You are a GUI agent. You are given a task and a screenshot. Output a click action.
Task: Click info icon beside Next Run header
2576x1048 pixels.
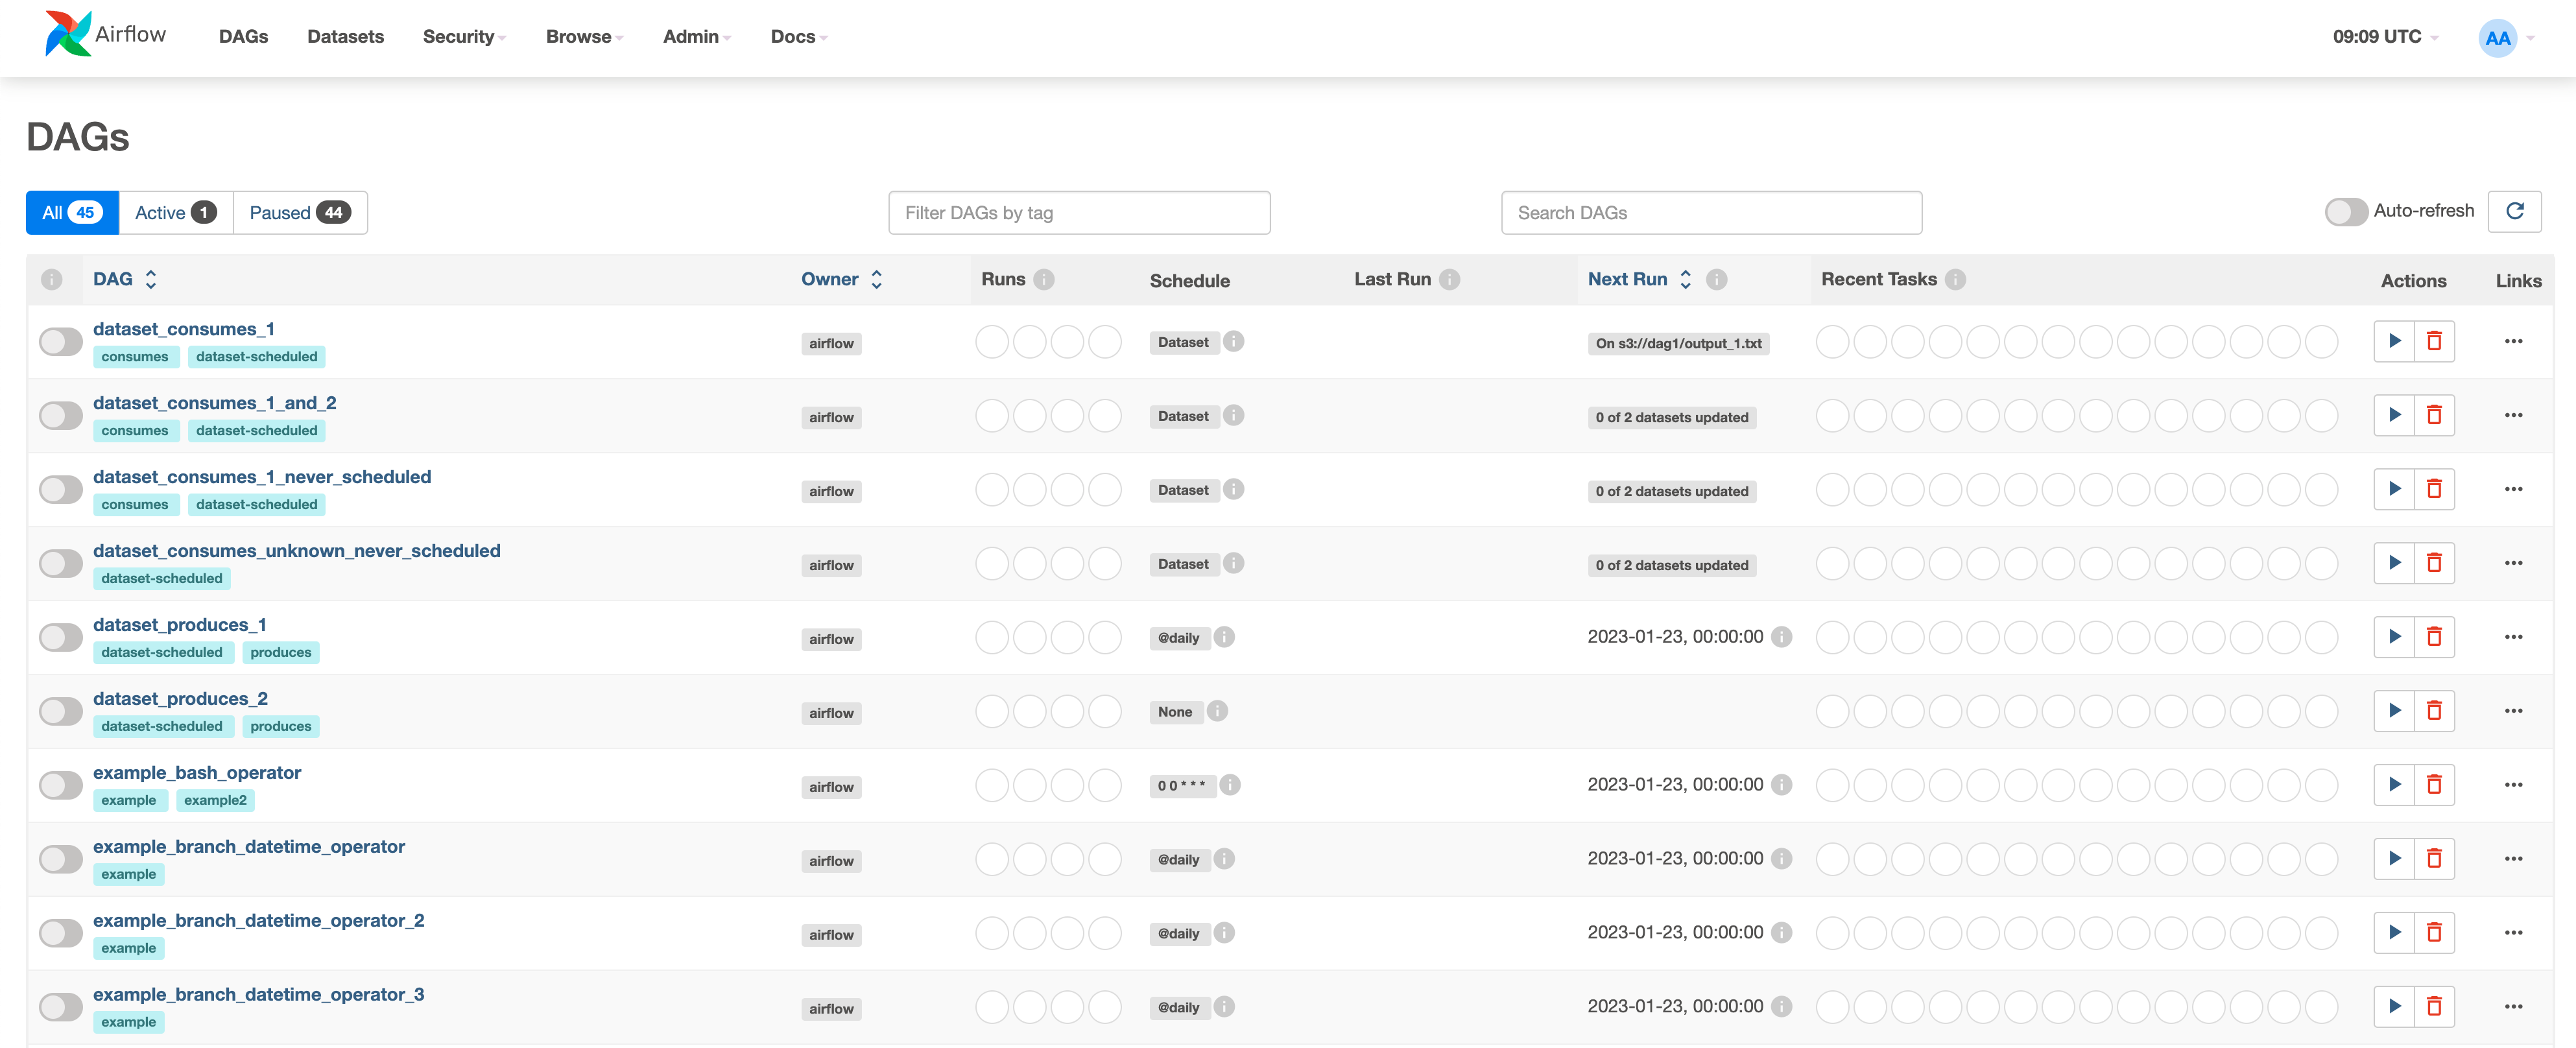(x=1716, y=280)
